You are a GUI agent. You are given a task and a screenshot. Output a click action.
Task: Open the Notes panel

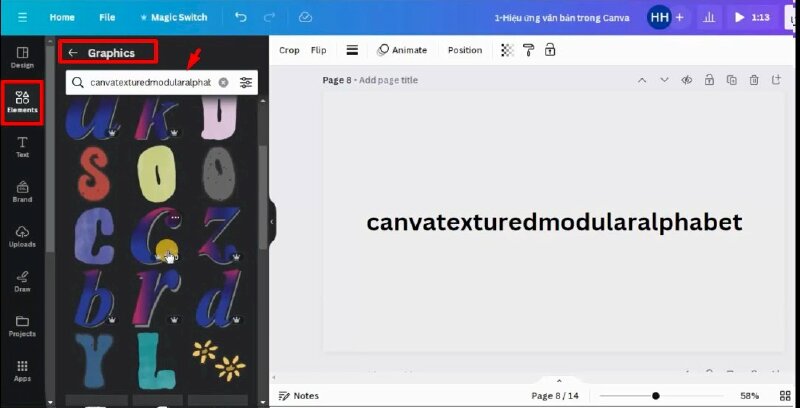pos(299,396)
